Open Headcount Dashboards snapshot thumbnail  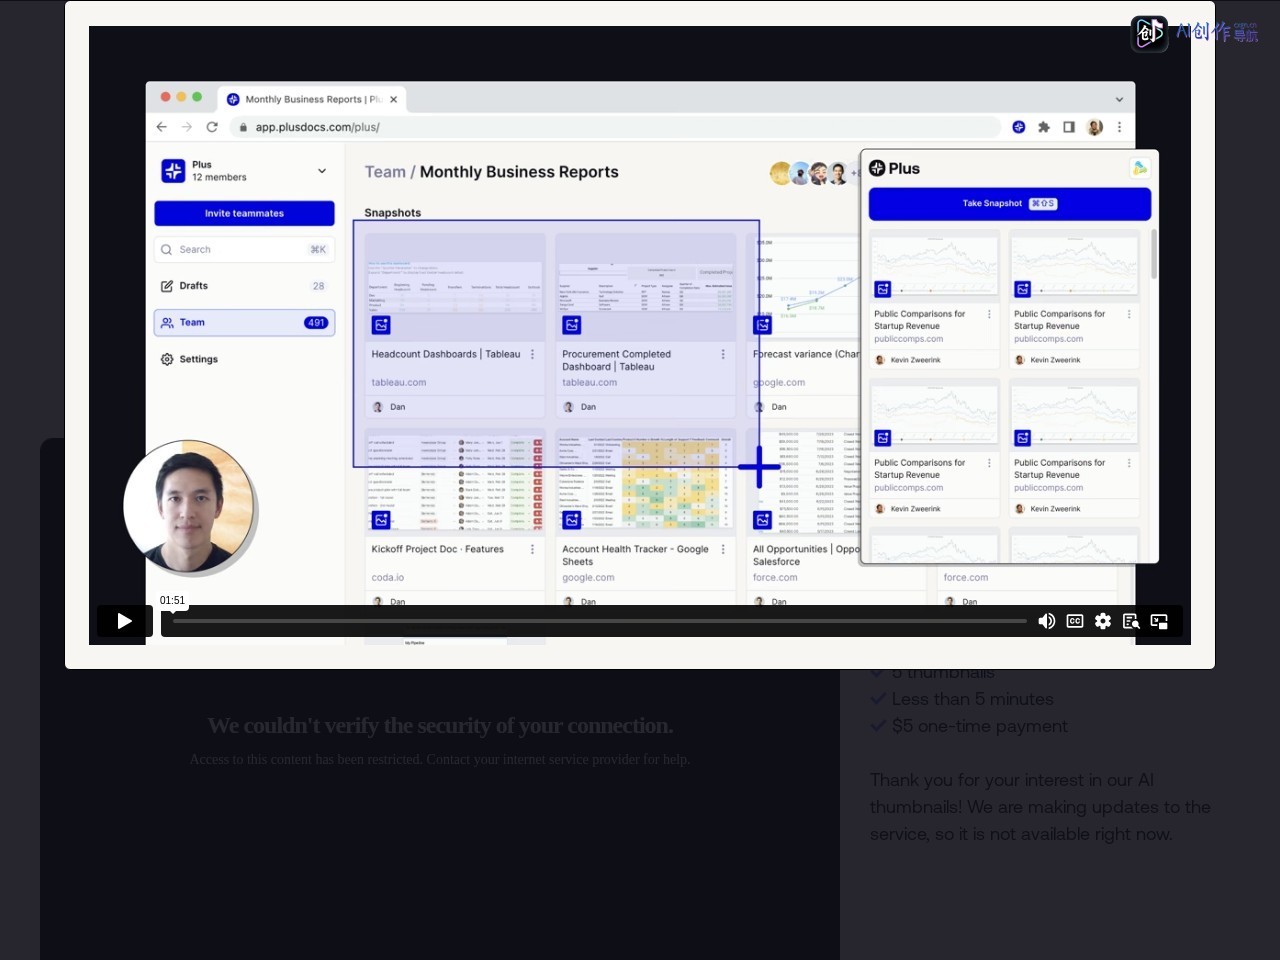pos(455,287)
